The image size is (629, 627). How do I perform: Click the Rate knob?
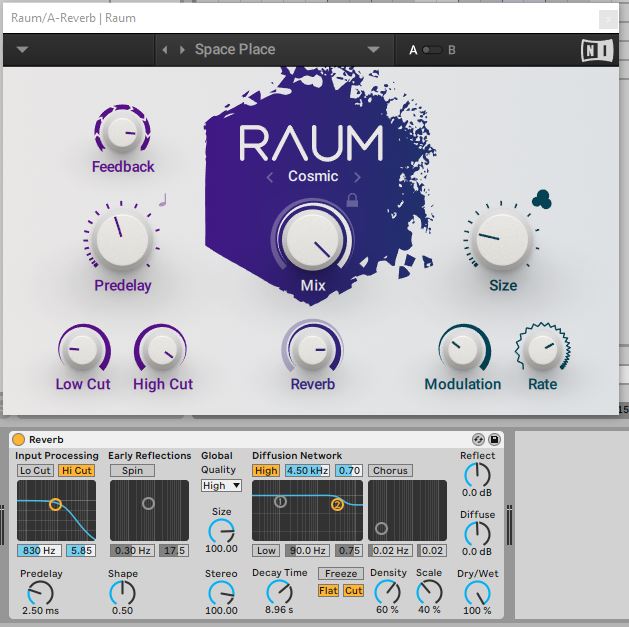[542, 349]
